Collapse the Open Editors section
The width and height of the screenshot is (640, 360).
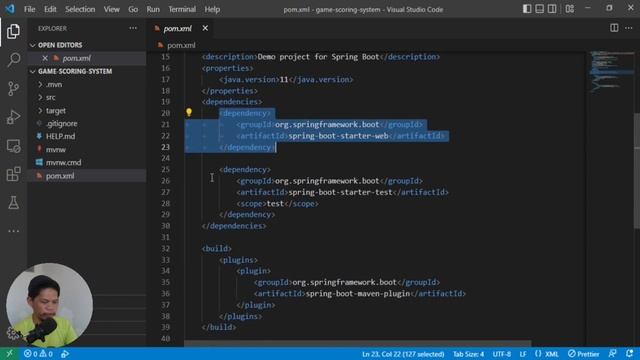(60, 45)
